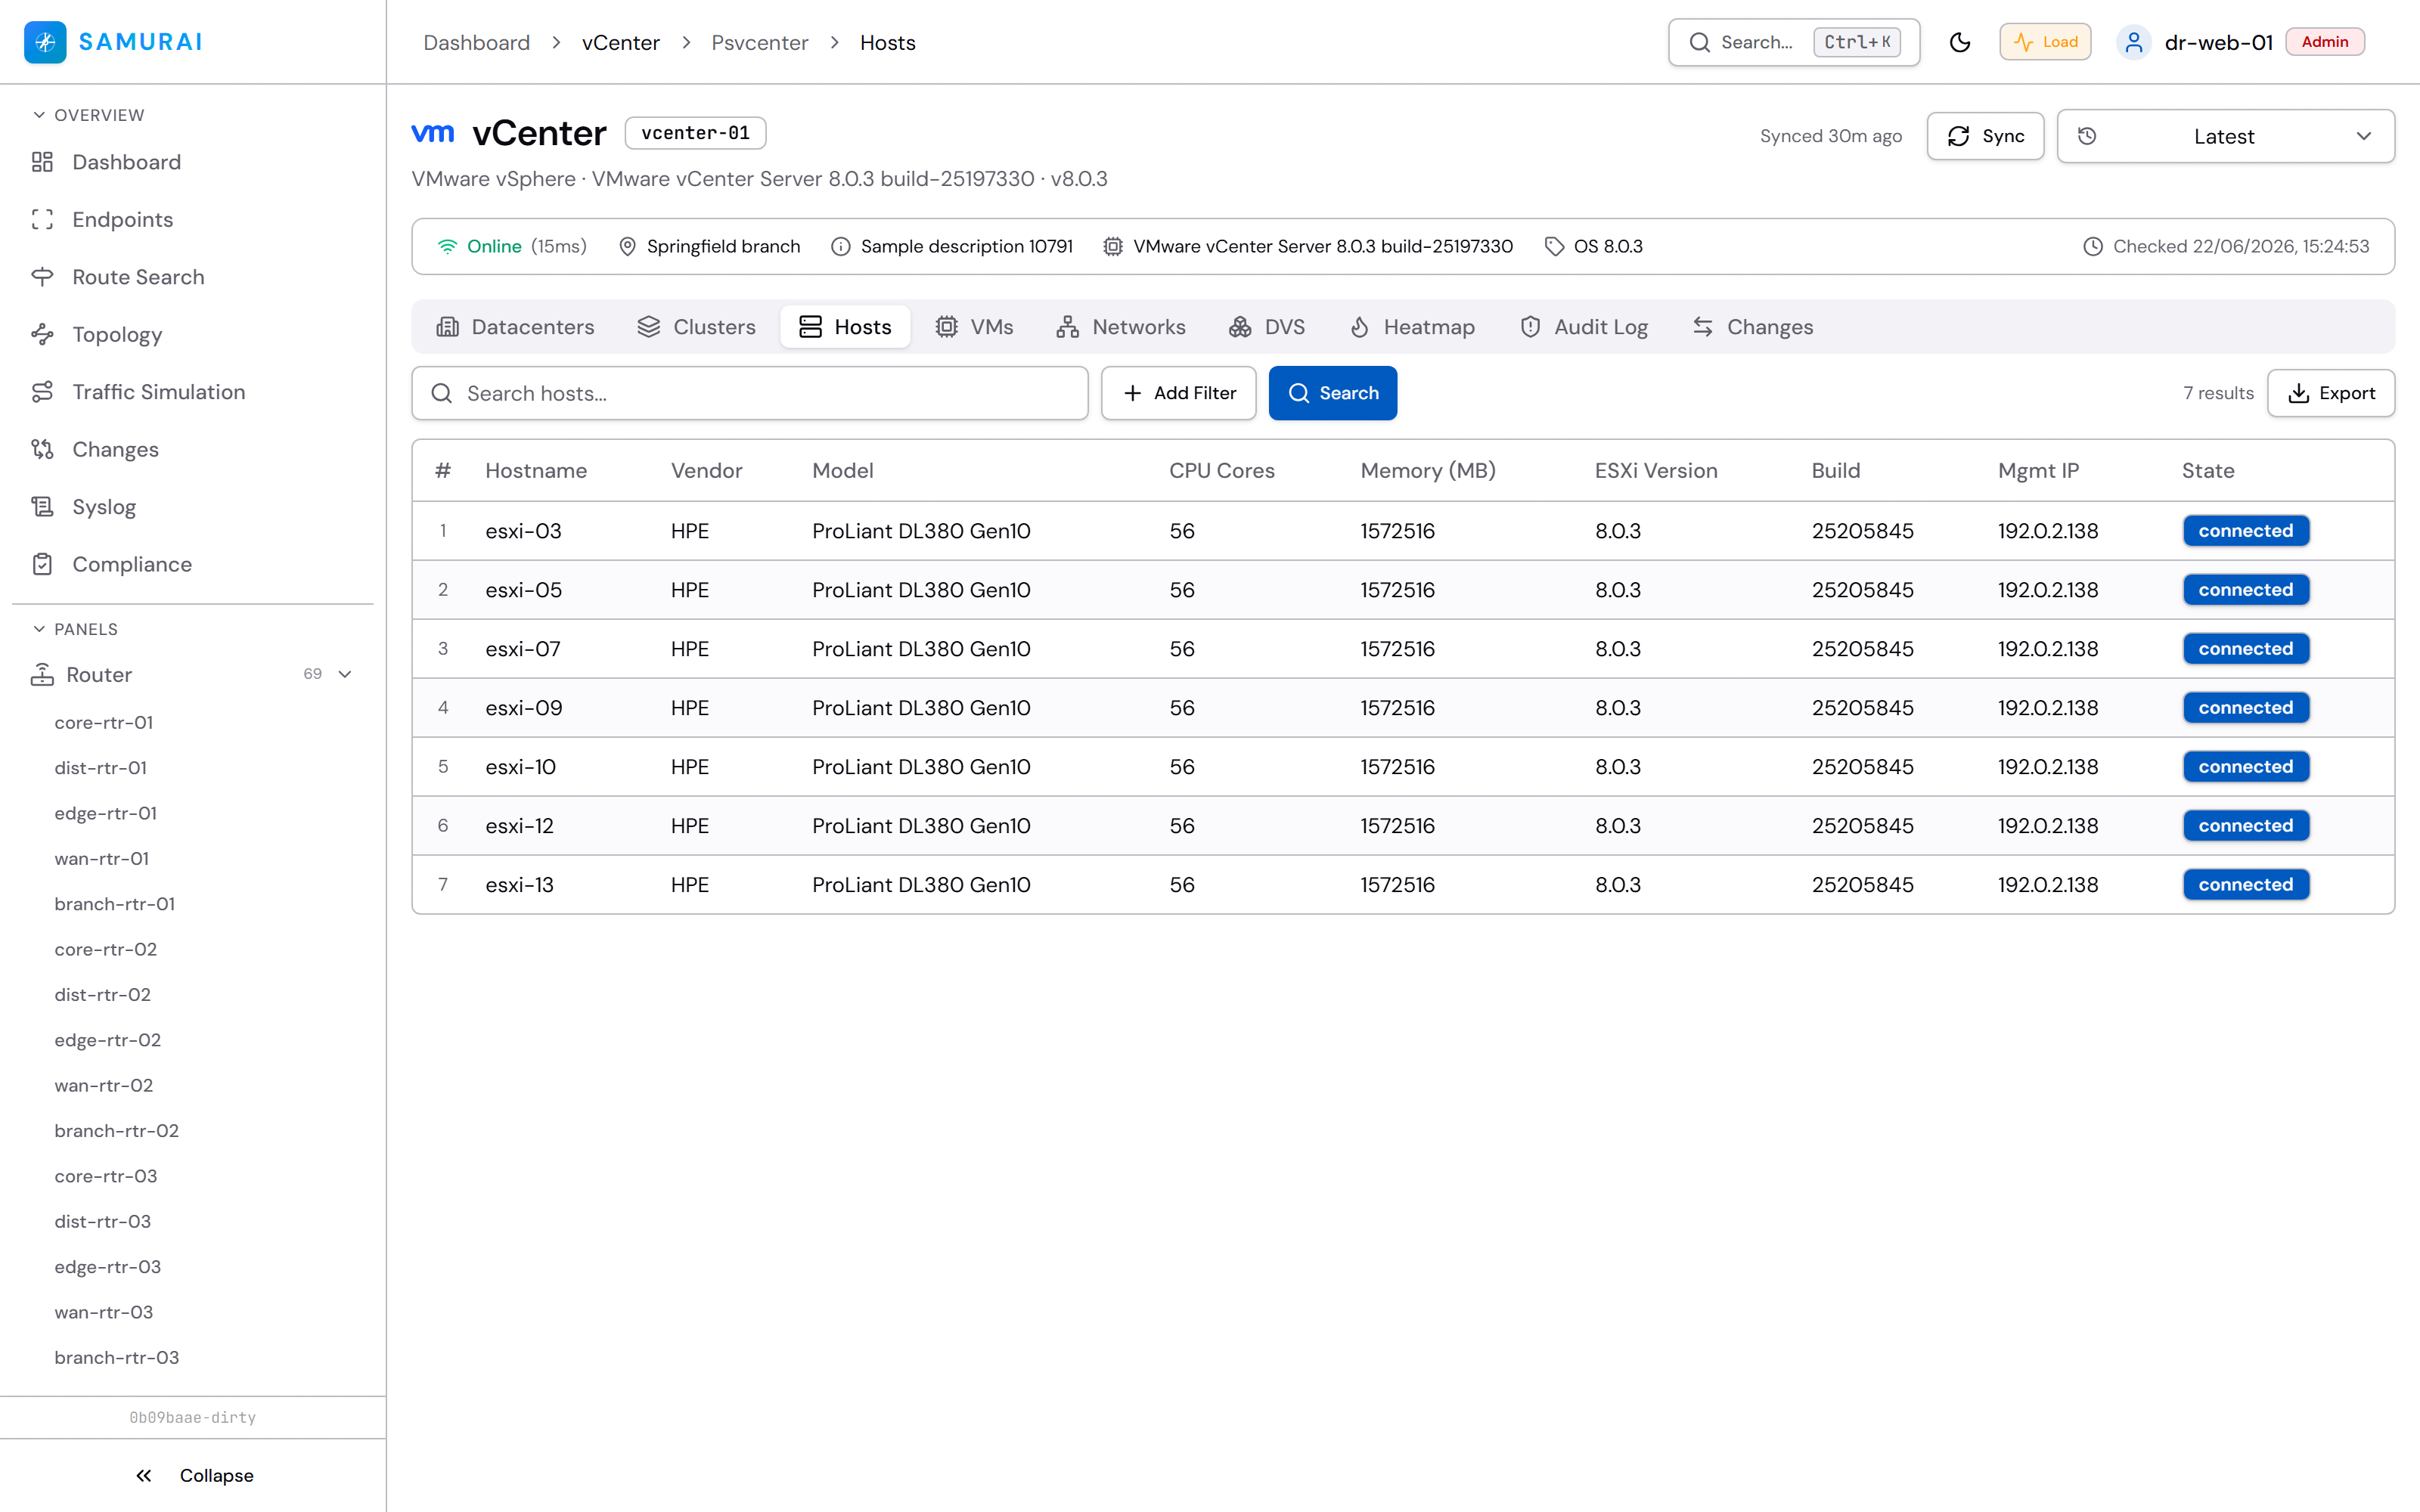Click the Load status badge
Viewport: 2420px width, 1512px height.
point(2045,42)
